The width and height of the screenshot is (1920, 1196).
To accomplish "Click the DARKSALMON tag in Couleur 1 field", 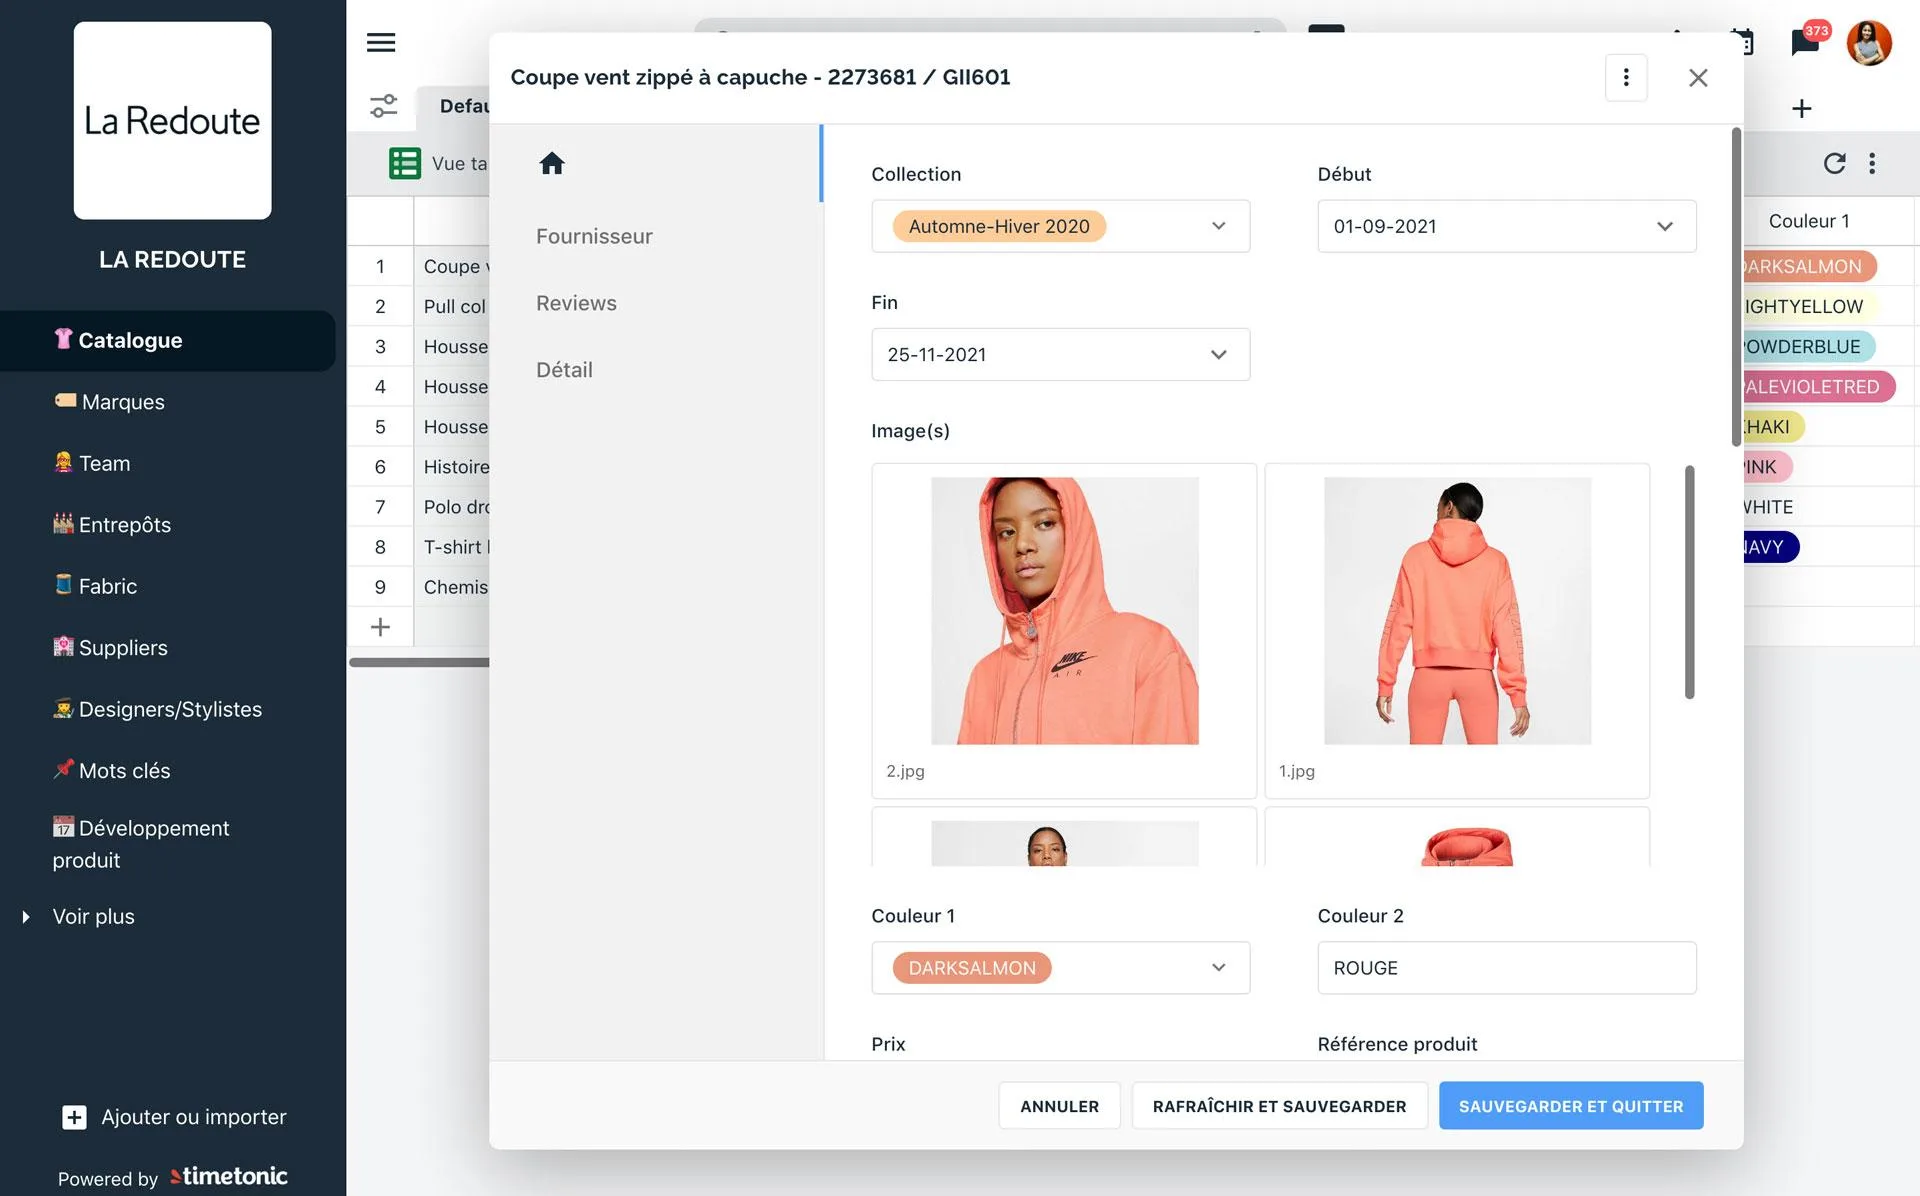I will click(972, 968).
